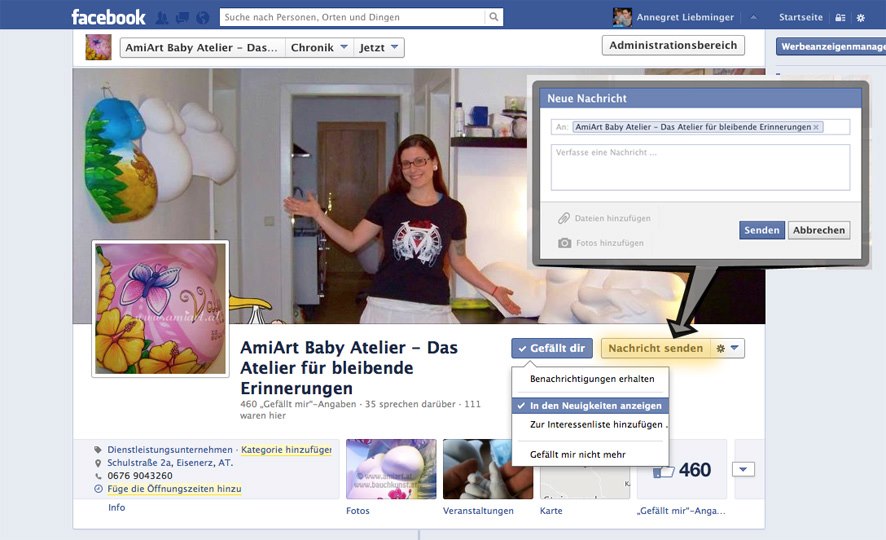Click Karte label

(x=551, y=511)
